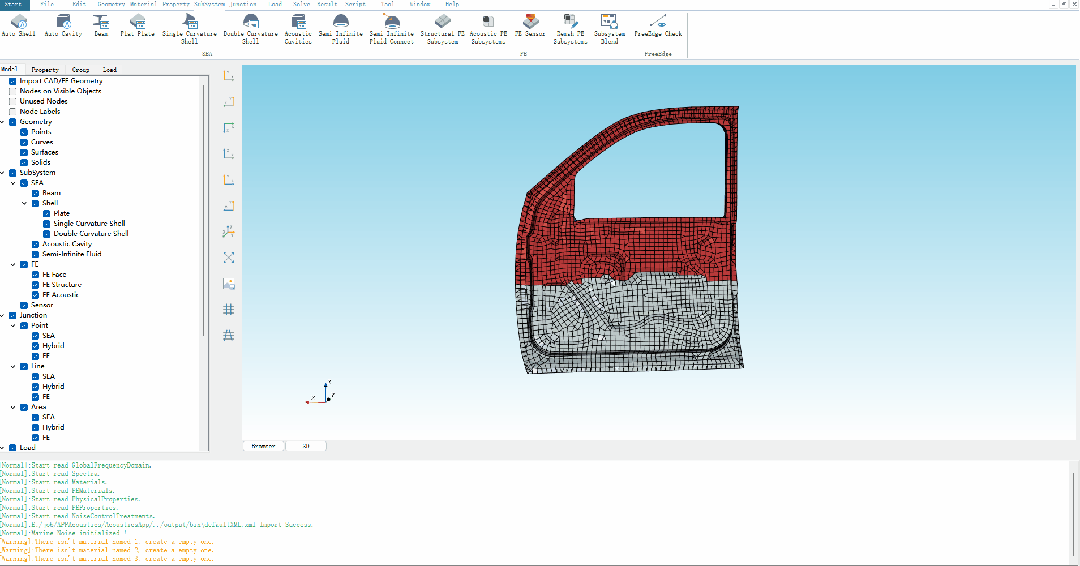Image resolution: width=1080 pixels, height=566 pixels.
Task: Add a Semi Infinite Fluid
Action: point(340,30)
